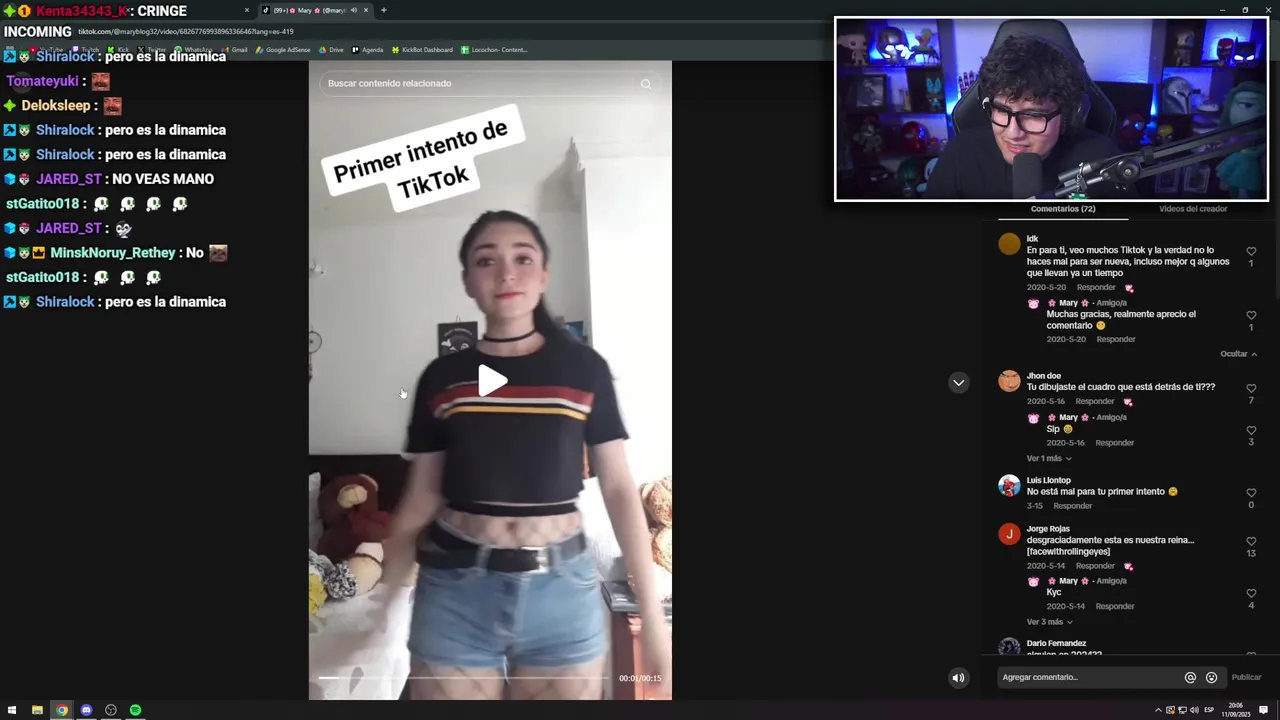Open File Explorer from taskbar
Viewport: 1280px width, 720px height.
37,710
